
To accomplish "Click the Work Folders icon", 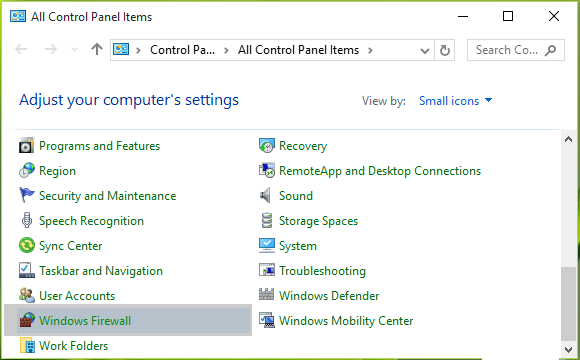I will [x=28, y=345].
